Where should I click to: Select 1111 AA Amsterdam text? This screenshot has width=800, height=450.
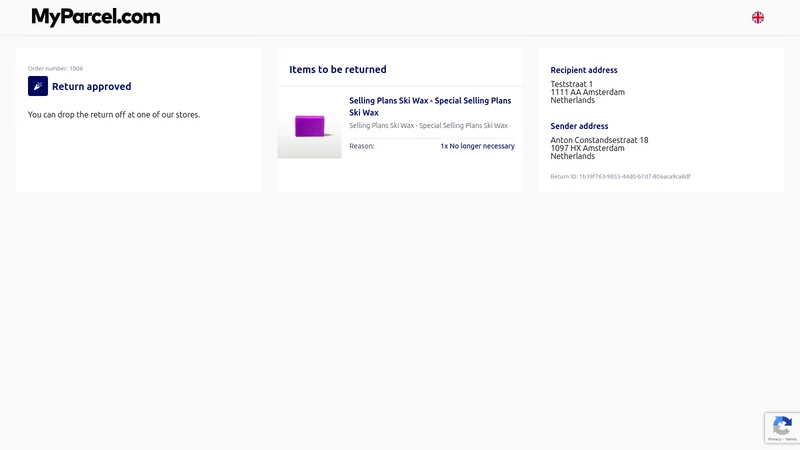[x=587, y=92]
